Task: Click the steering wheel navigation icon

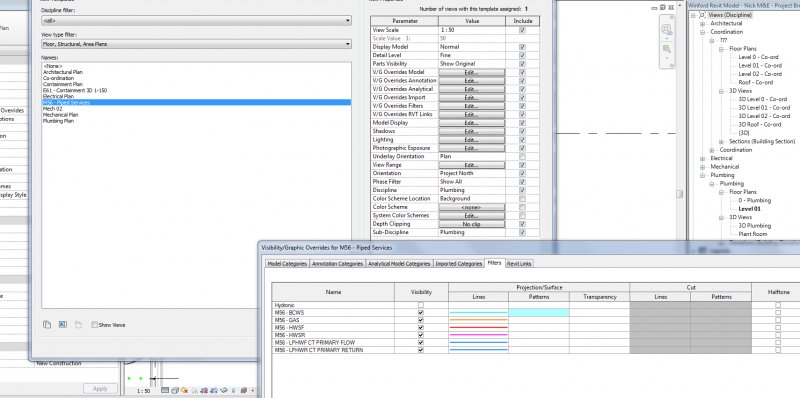Action: click(x=667, y=30)
